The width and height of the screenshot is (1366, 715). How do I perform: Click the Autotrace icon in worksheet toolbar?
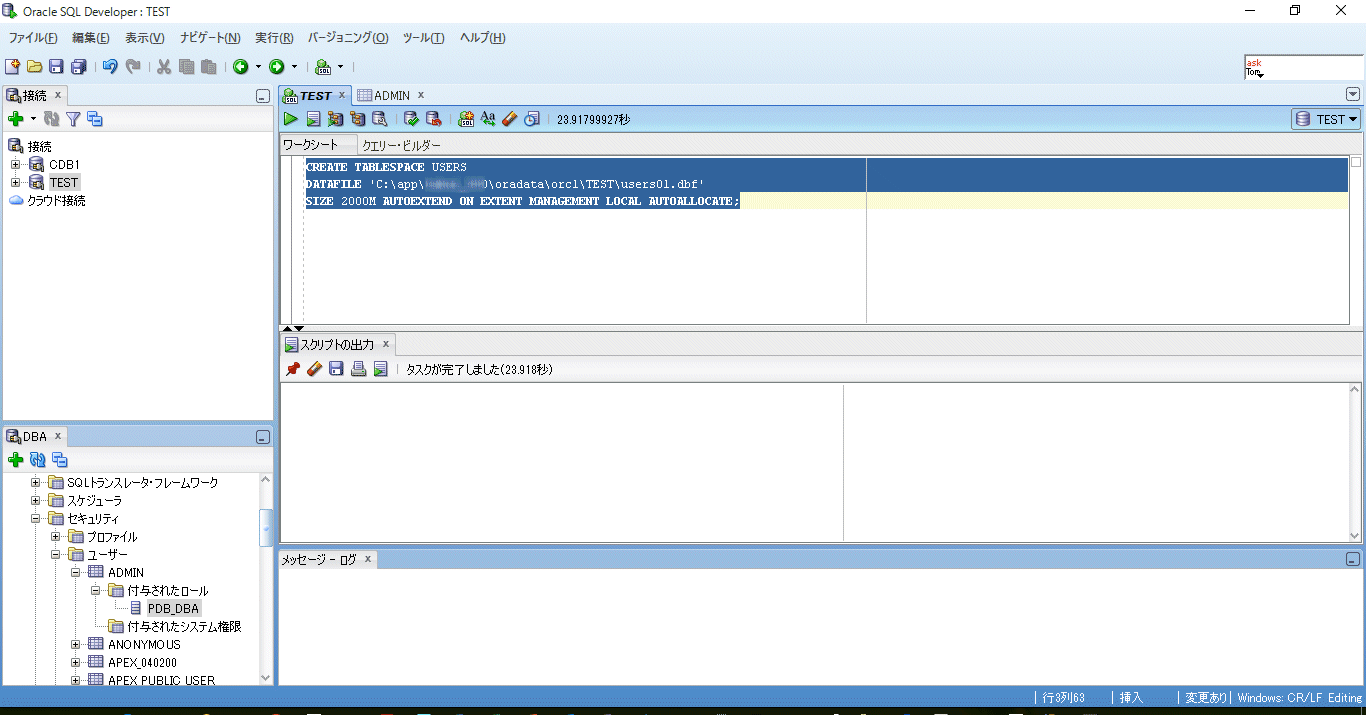[x=357, y=119]
